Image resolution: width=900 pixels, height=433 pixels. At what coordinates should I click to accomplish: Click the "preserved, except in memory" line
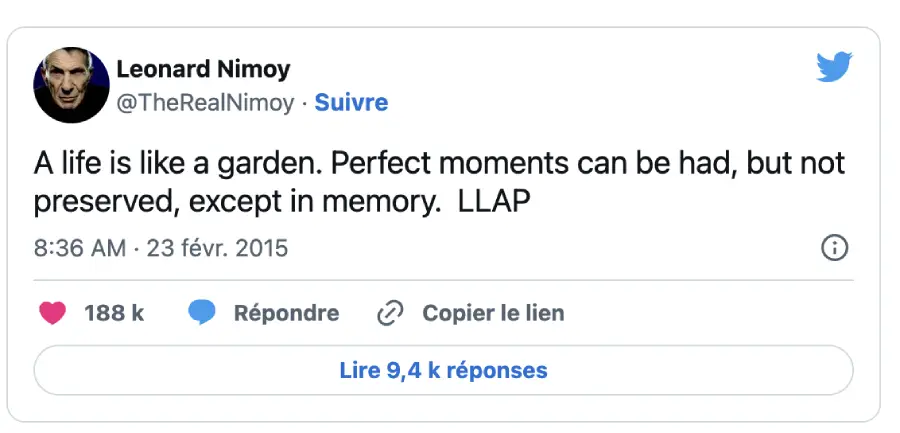(237, 201)
